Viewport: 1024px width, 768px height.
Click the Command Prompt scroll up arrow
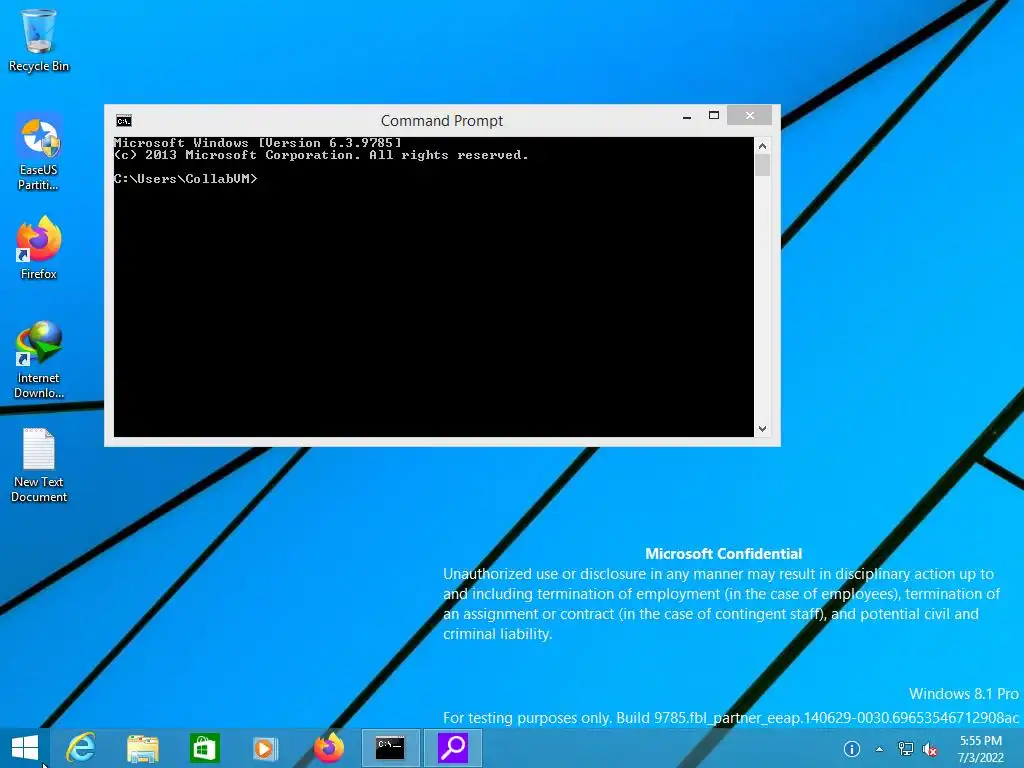click(x=762, y=146)
